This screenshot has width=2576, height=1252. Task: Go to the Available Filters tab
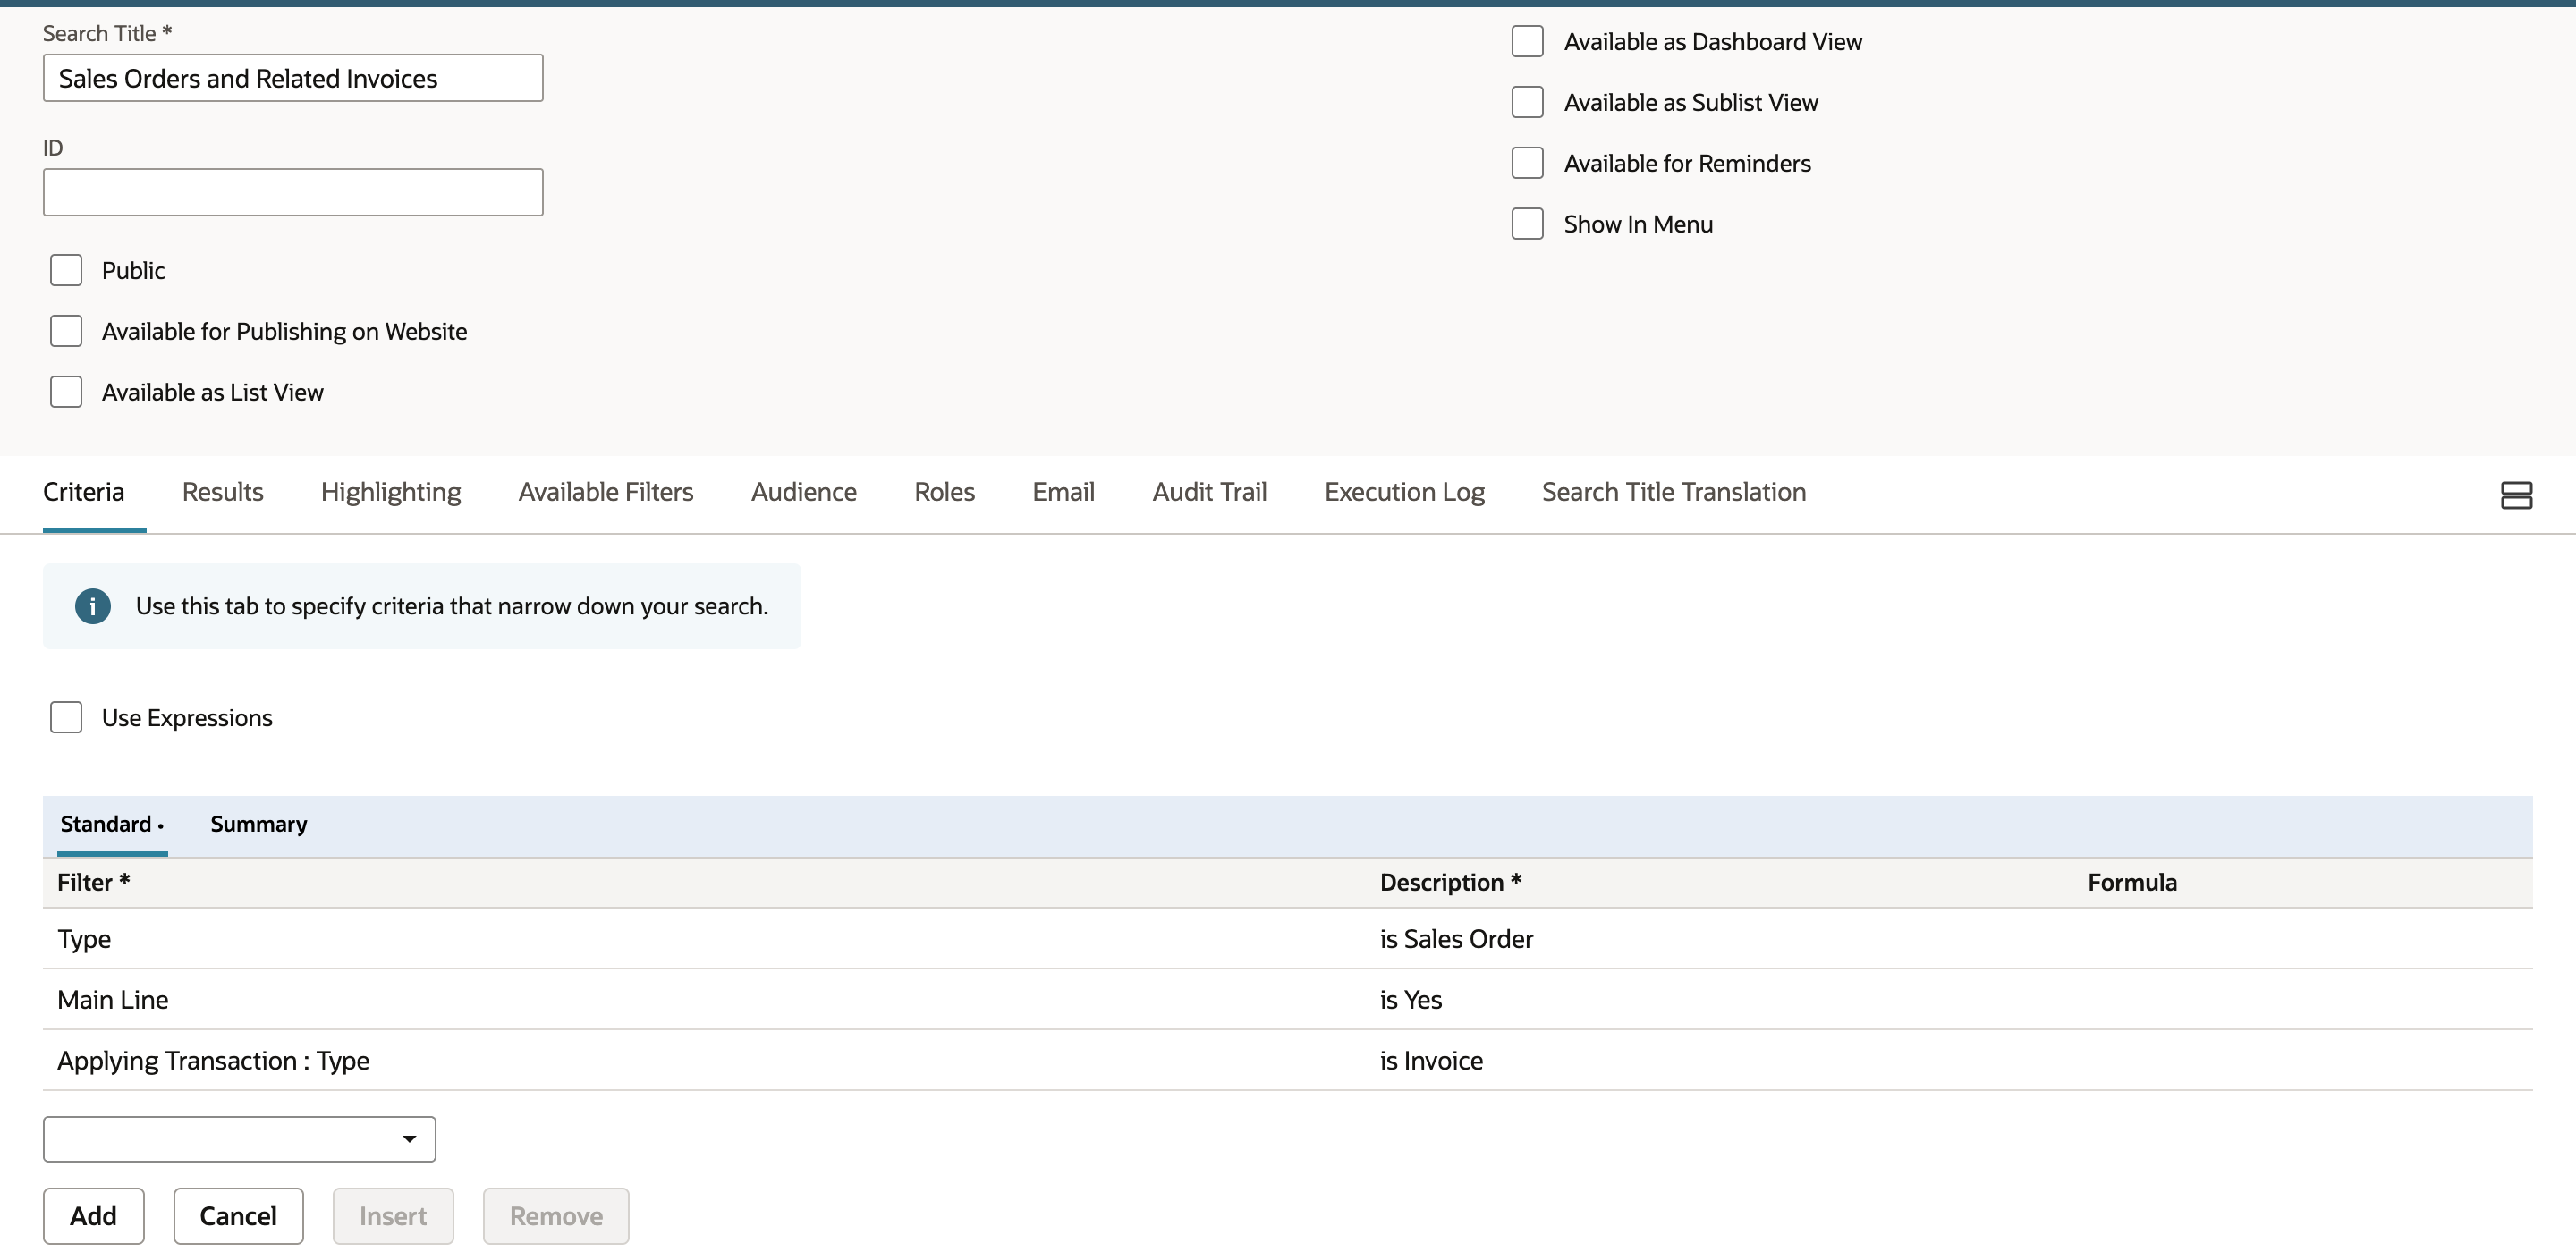[605, 492]
